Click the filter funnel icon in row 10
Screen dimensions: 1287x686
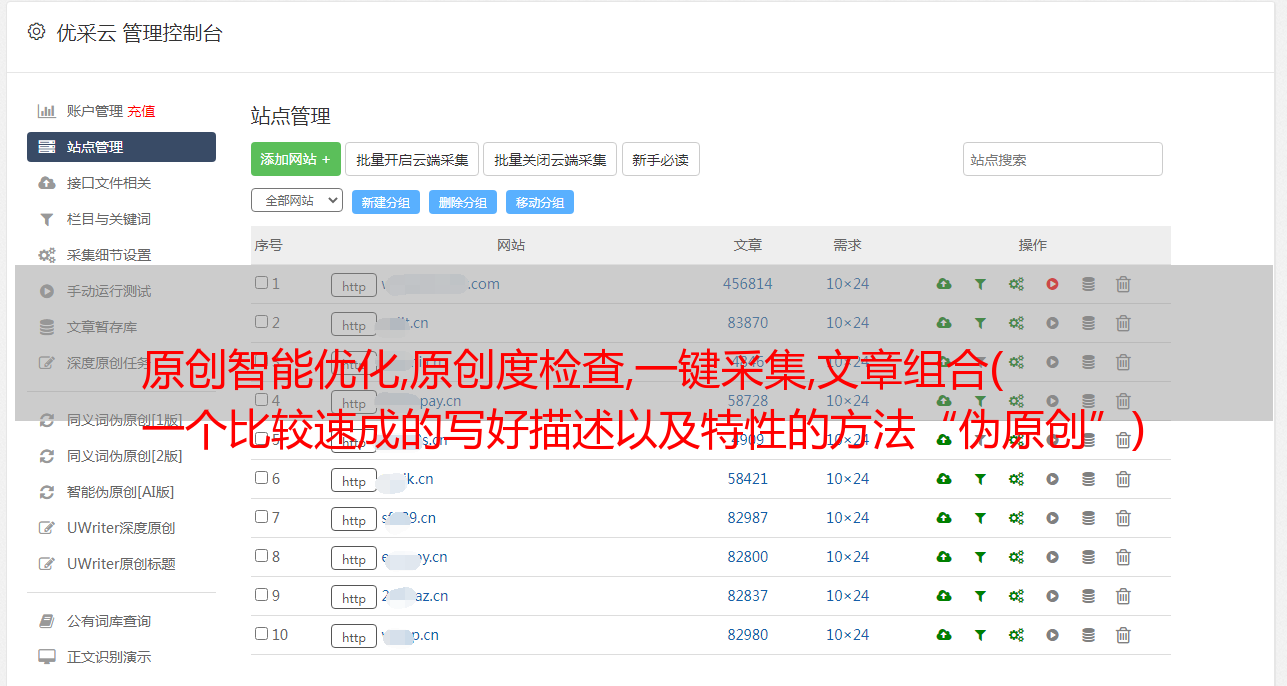coord(980,635)
